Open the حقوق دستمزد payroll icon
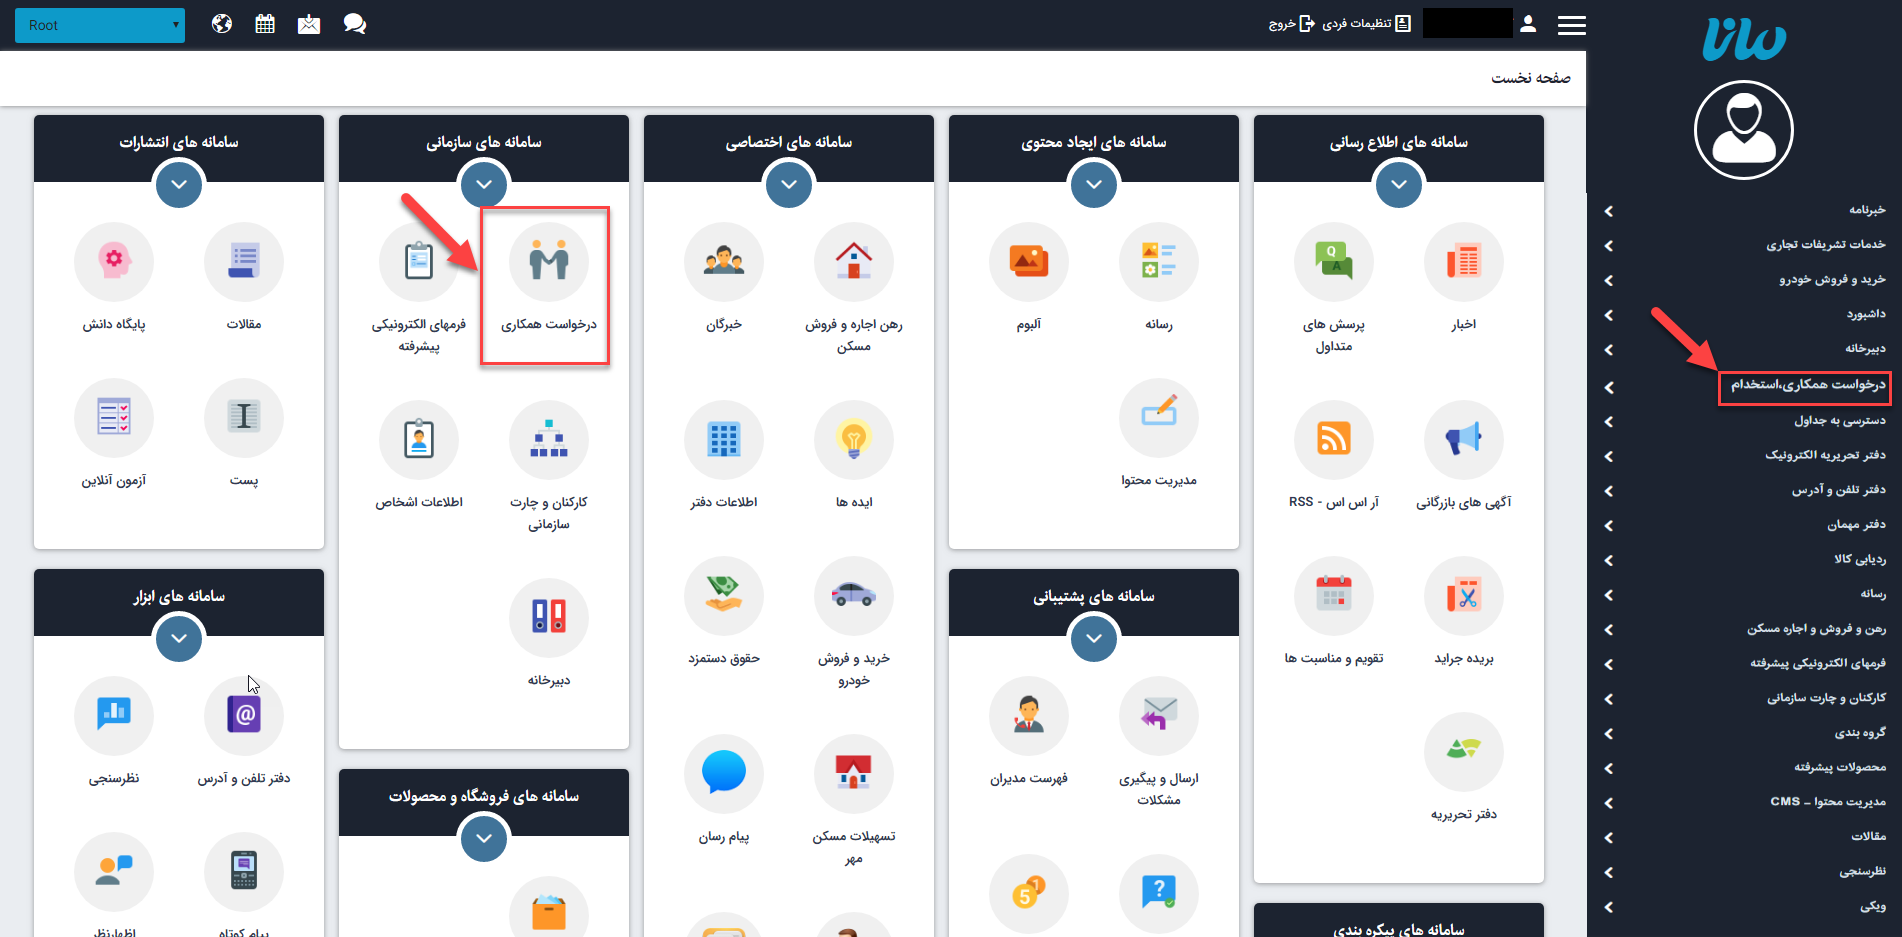This screenshot has height=937, width=1902. tap(723, 596)
